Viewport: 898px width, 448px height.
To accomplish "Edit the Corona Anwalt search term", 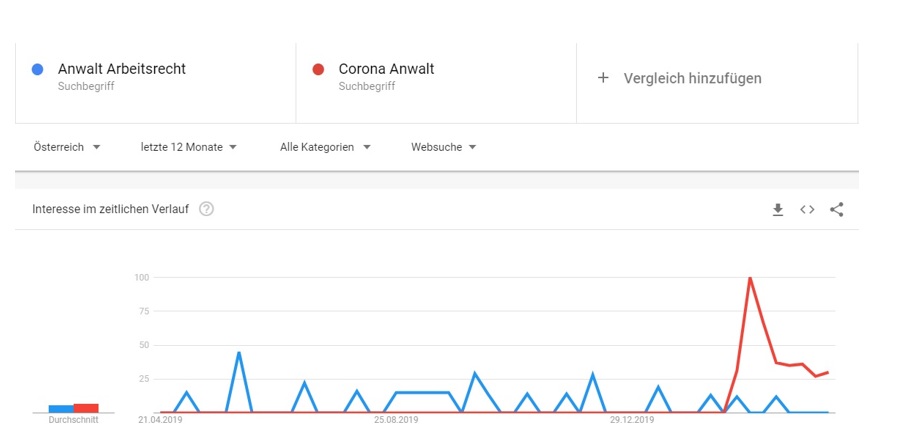I will (387, 69).
